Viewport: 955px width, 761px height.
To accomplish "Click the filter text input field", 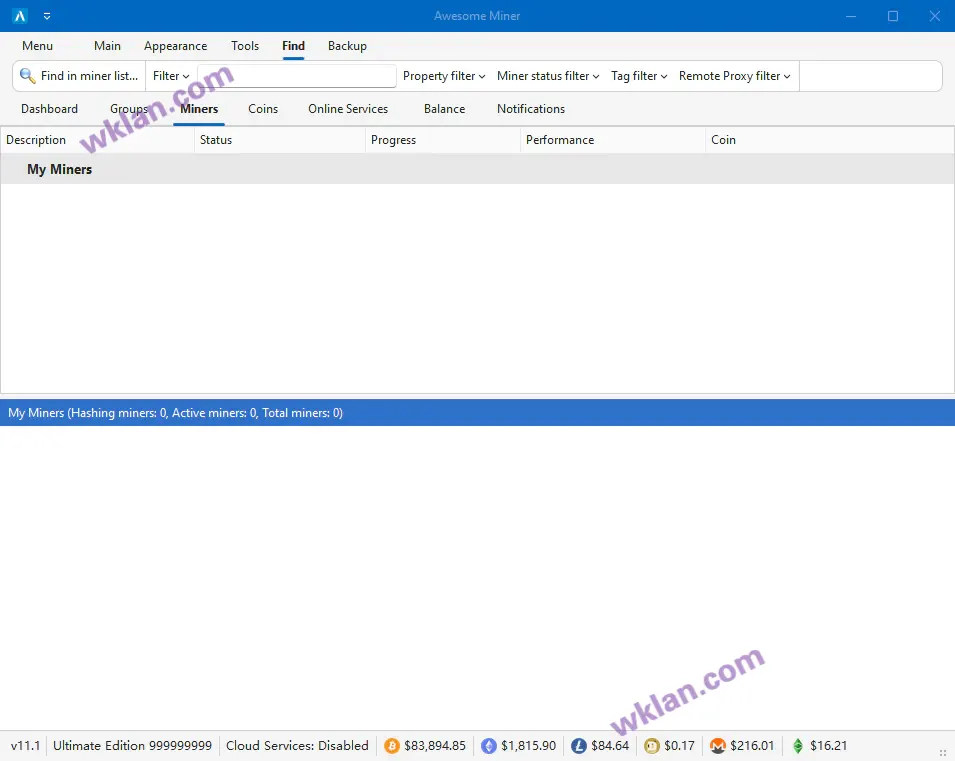I will (297, 76).
